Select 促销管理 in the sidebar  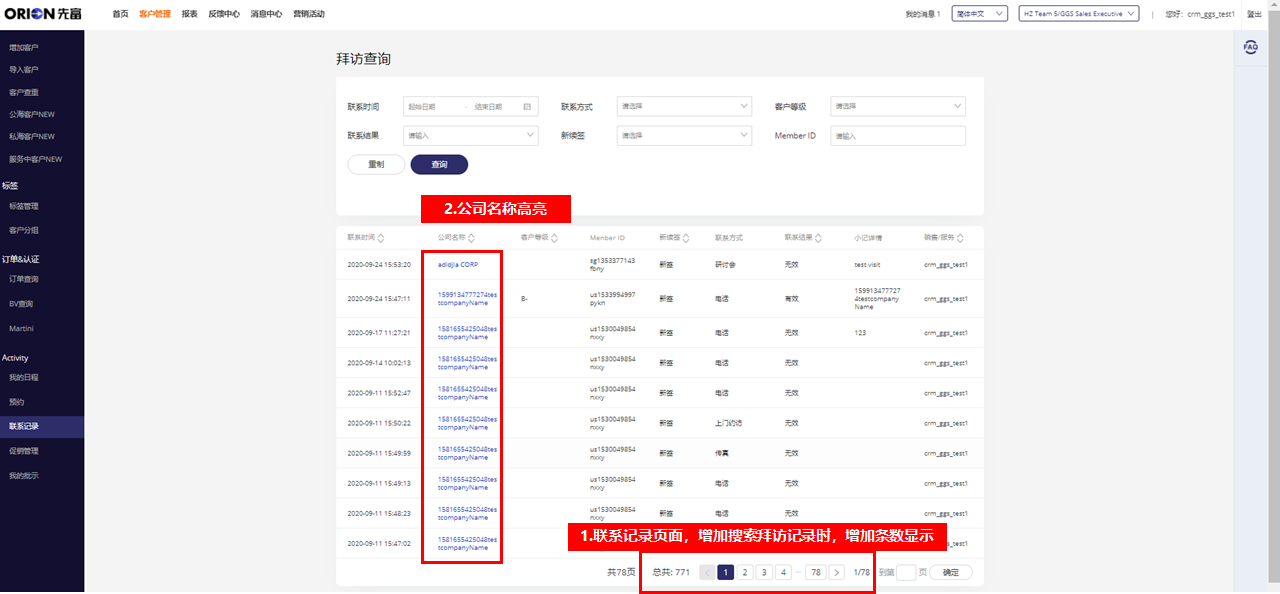24,451
